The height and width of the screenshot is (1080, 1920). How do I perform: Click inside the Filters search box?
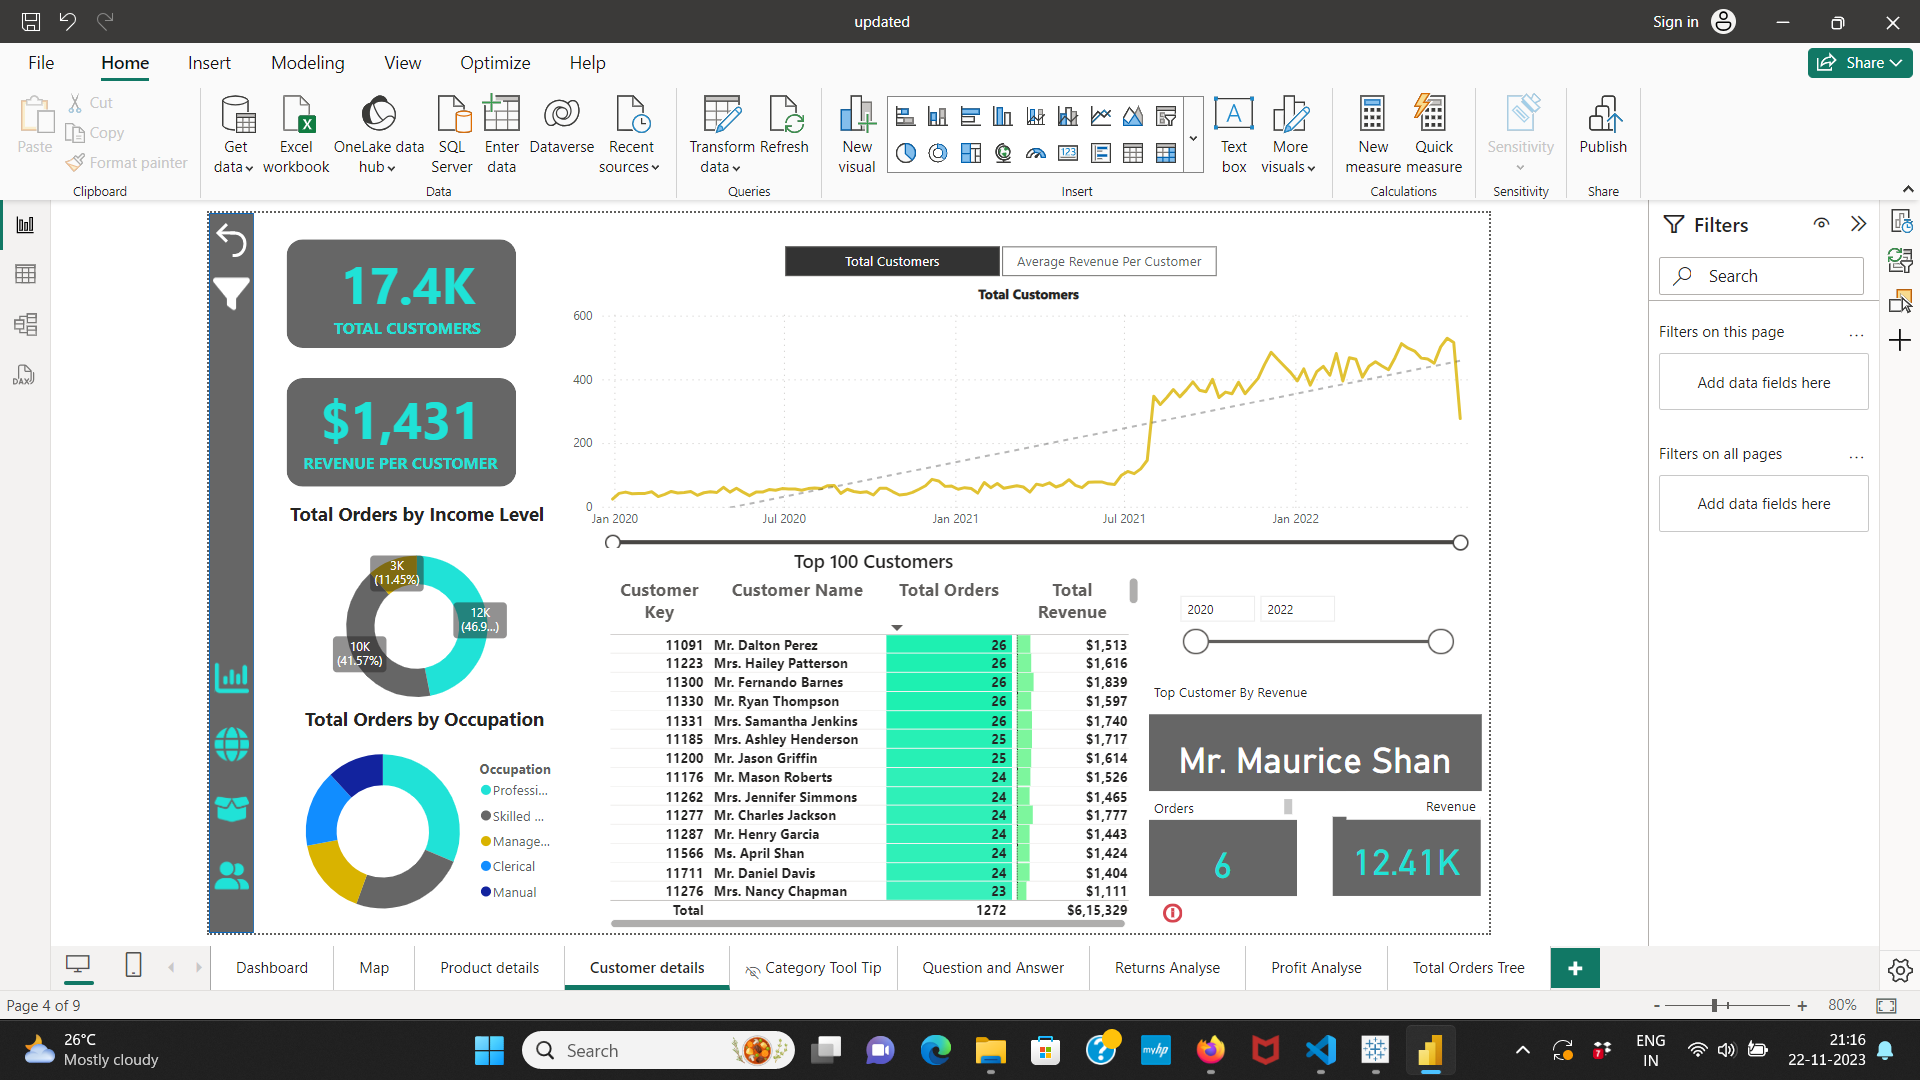coord(1770,275)
